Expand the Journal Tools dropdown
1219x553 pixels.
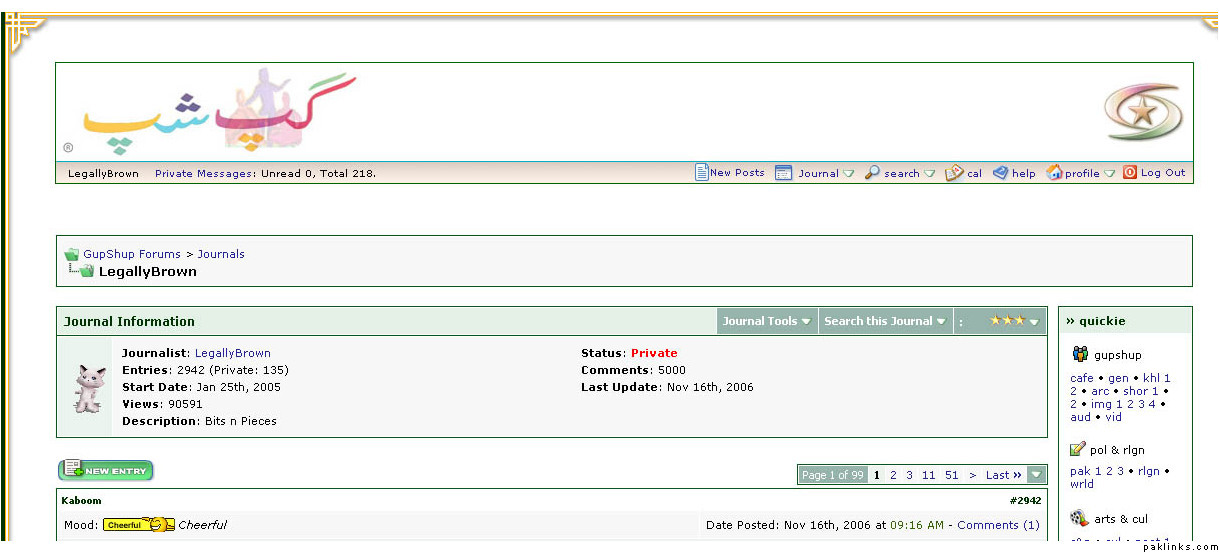pyautogui.click(x=766, y=321)
